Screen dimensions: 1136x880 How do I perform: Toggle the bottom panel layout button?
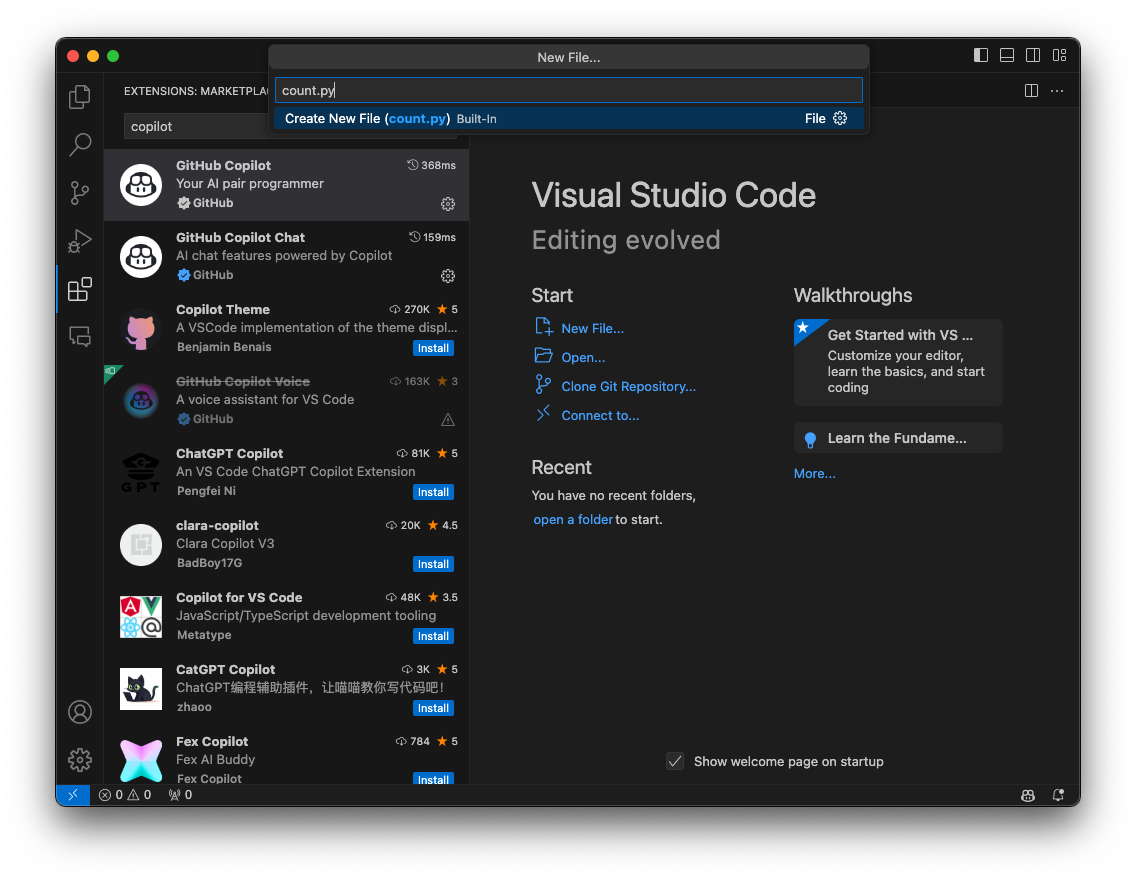[1007, 55]
